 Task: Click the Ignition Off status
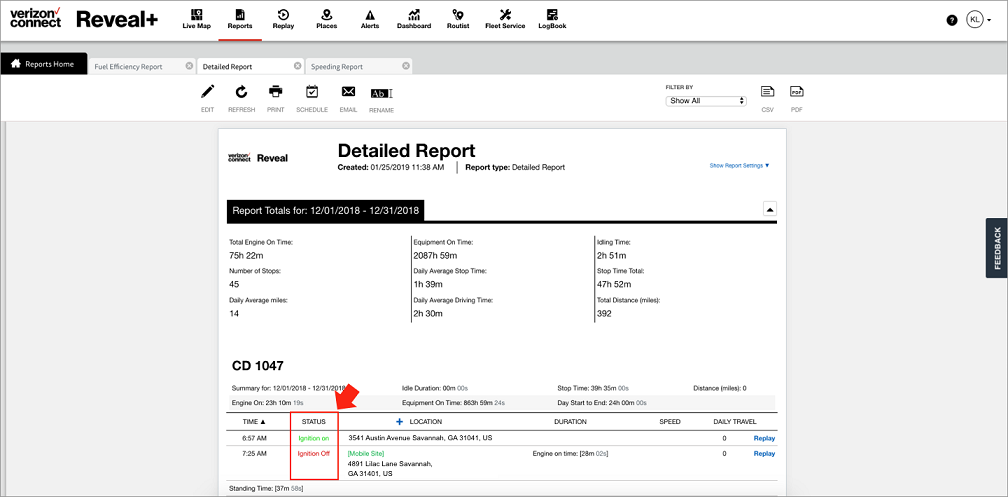314,453
